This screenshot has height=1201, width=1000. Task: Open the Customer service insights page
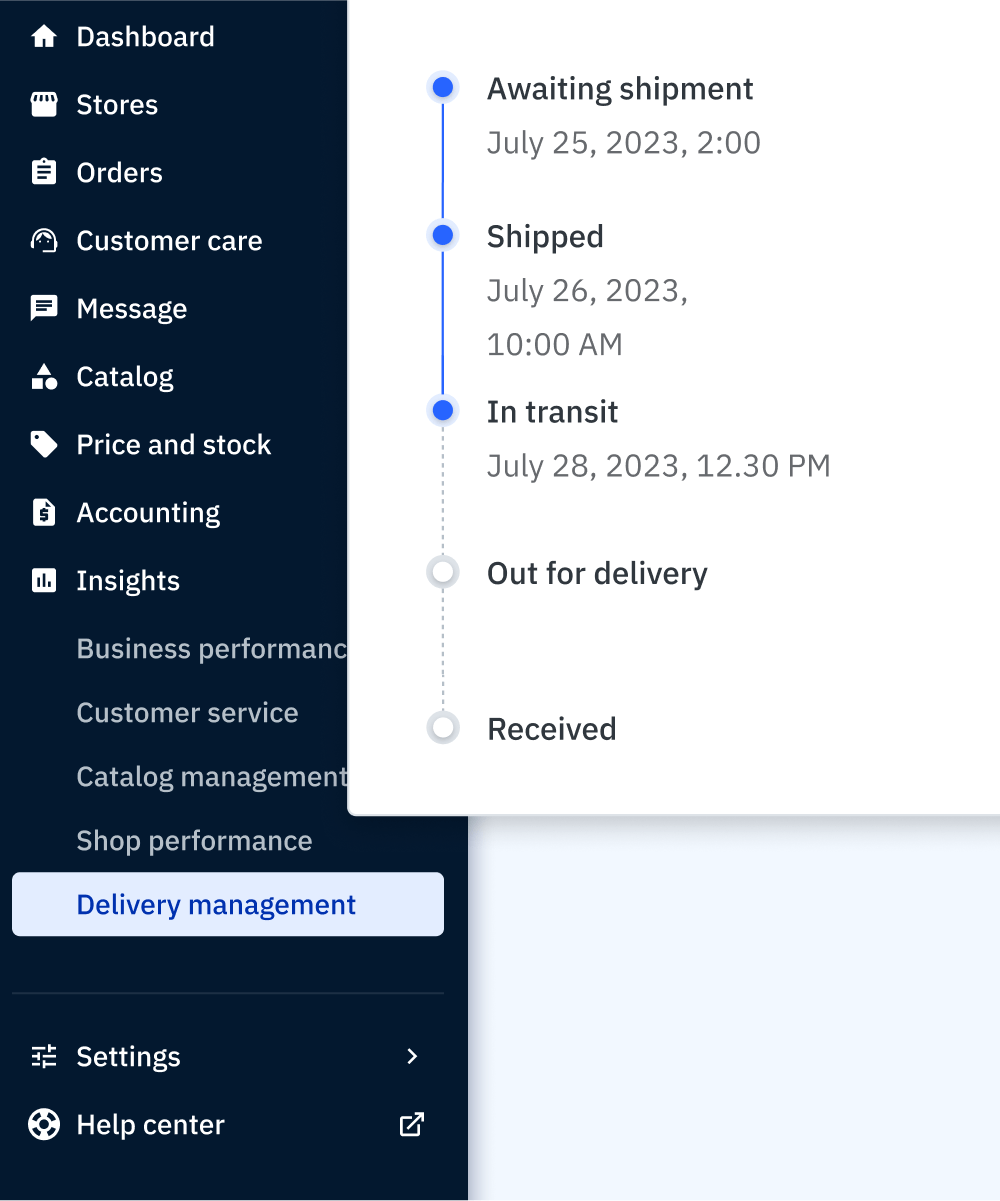coord(187,713)
